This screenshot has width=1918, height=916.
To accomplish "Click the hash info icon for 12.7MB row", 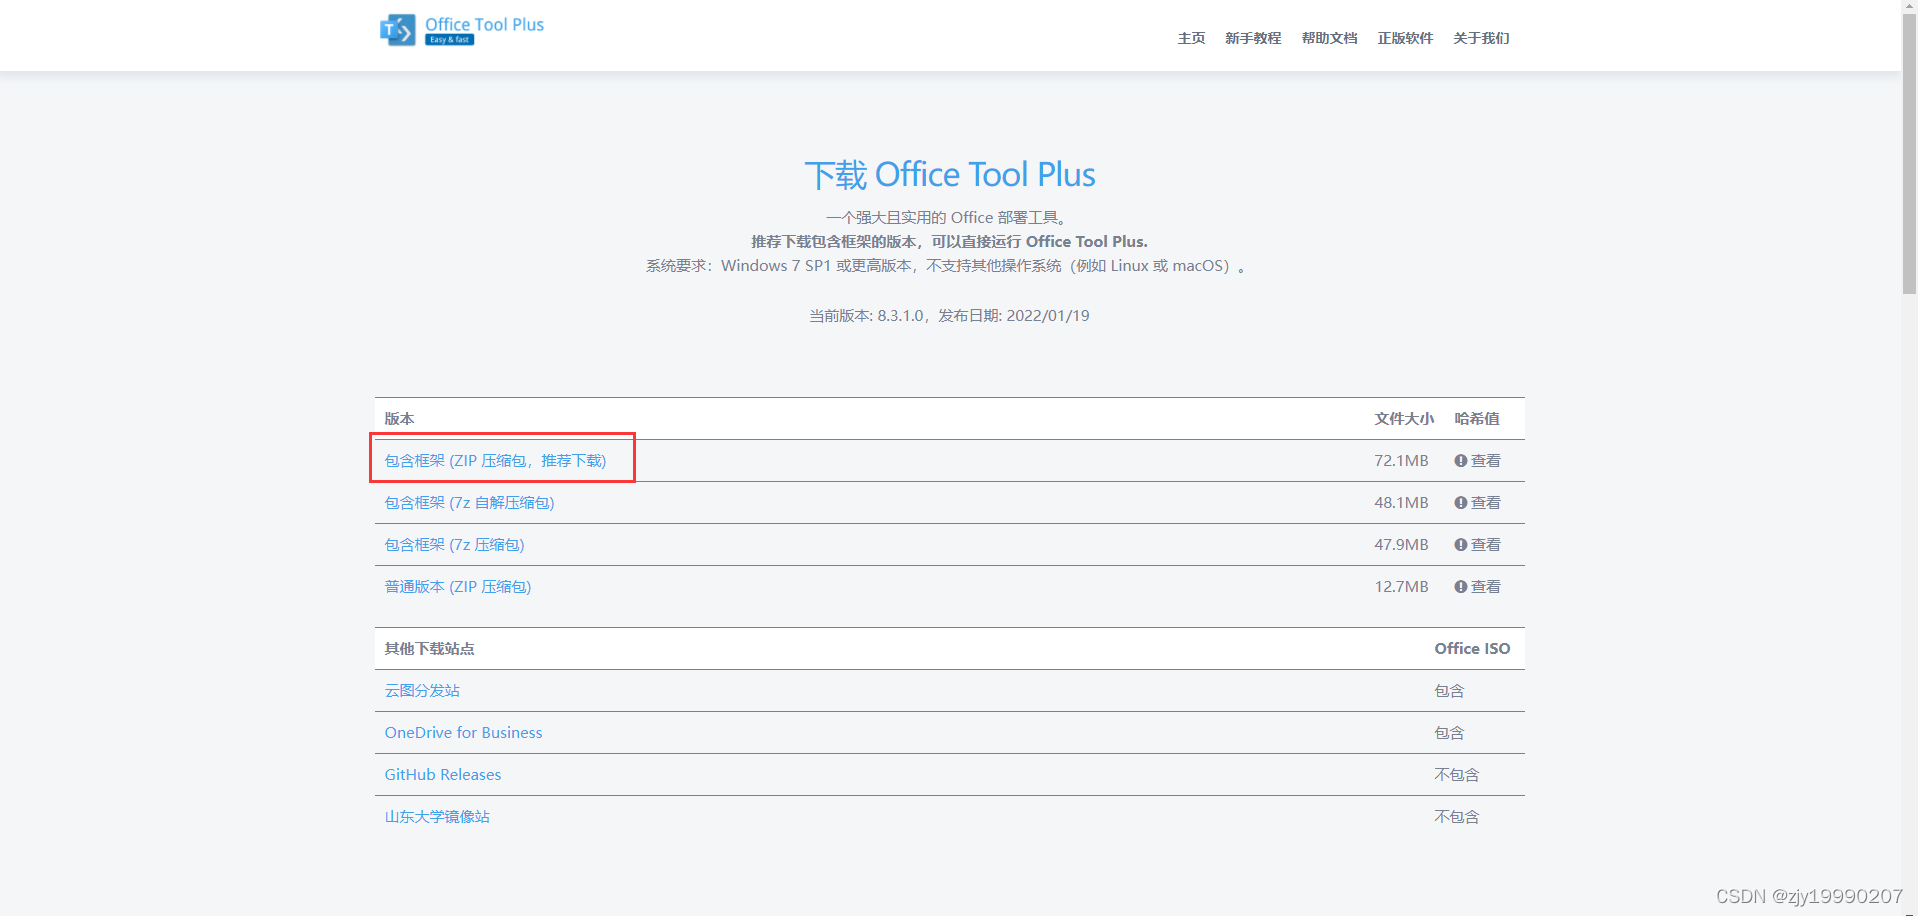I will (x=1460, y=587).
